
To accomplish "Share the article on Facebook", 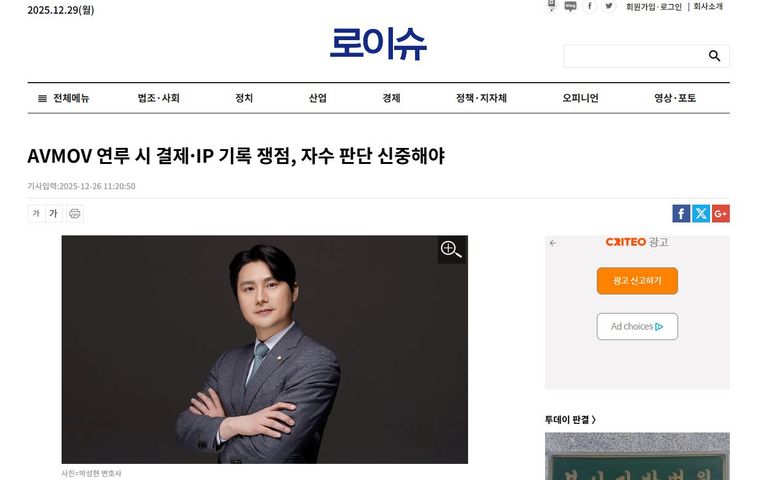I will (681, 214).
